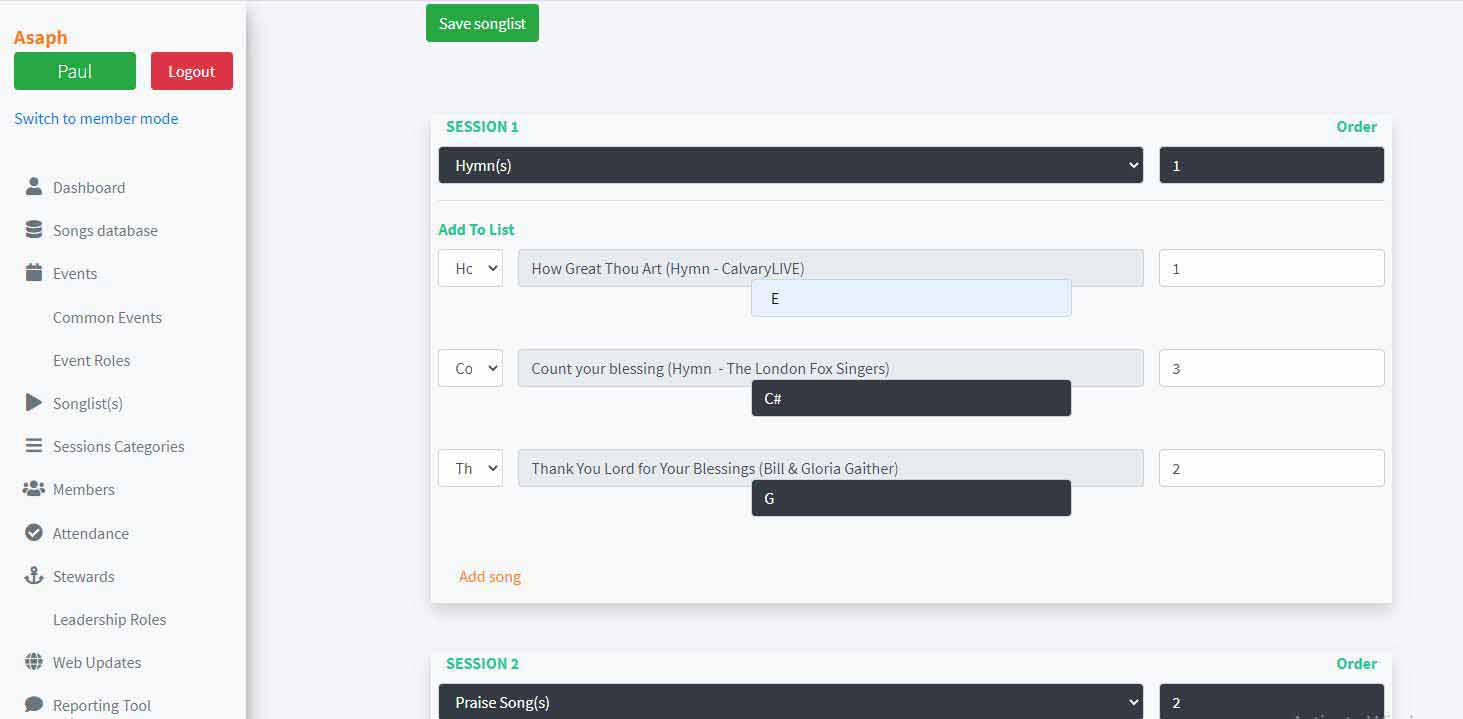Go to Leadership Roles menu item

(109, 619)
